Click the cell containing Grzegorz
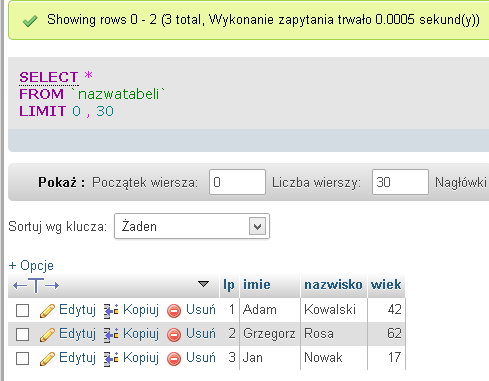The width and height of the screenshot is (489, 381). (x=270, y=334)
